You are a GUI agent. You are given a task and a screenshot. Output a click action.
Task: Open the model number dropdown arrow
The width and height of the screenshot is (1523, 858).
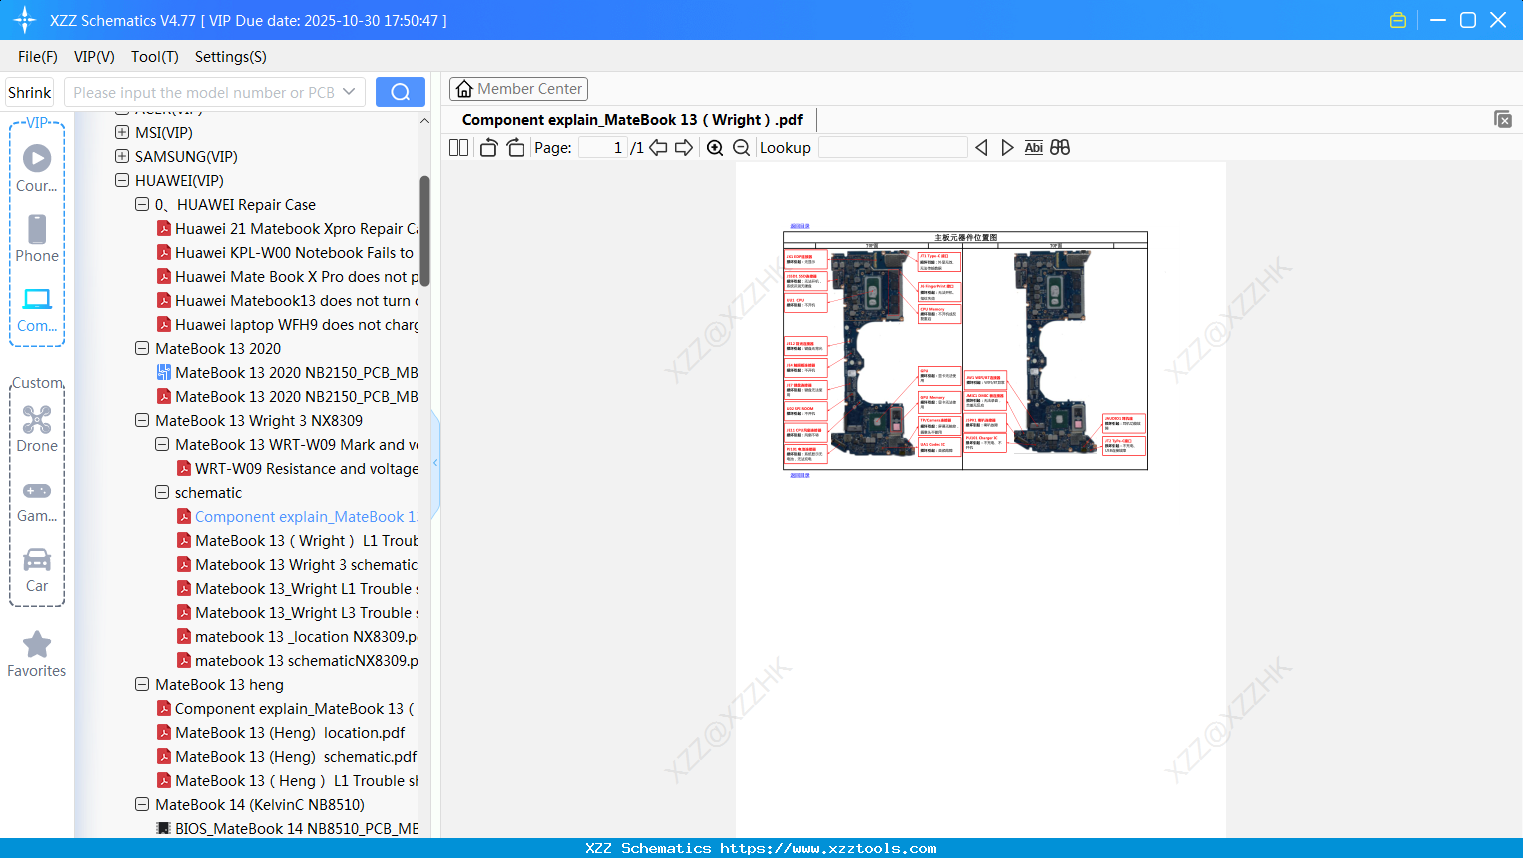coord(349,92)
